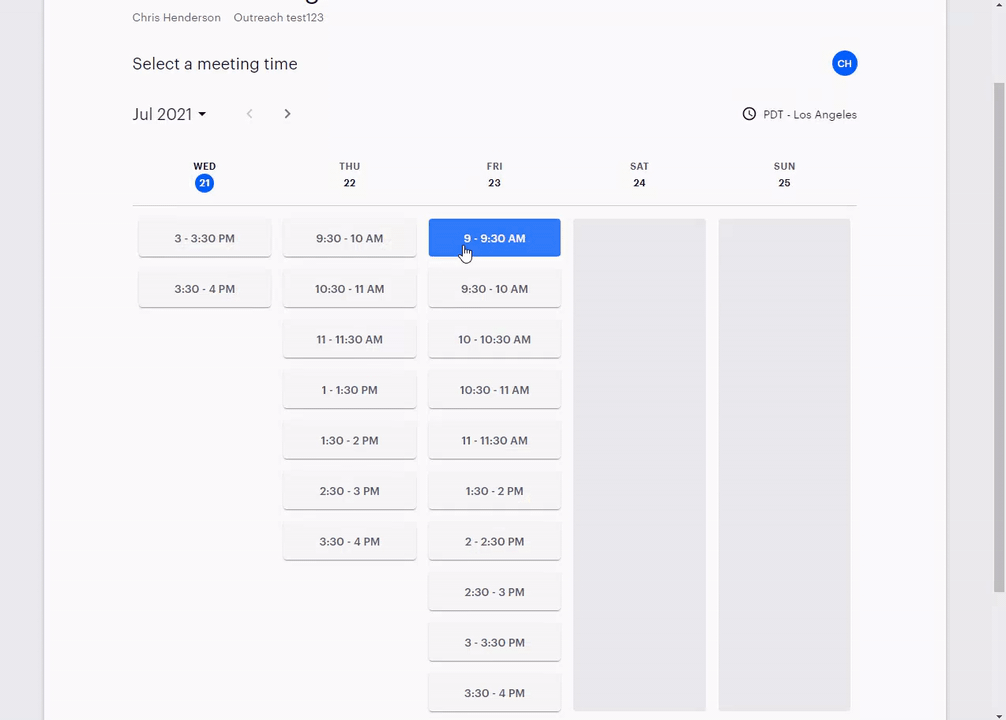This screenshot has height=720, width=1006.
Task: Go to the previous week arrow
Action: [x=250, y=114]
